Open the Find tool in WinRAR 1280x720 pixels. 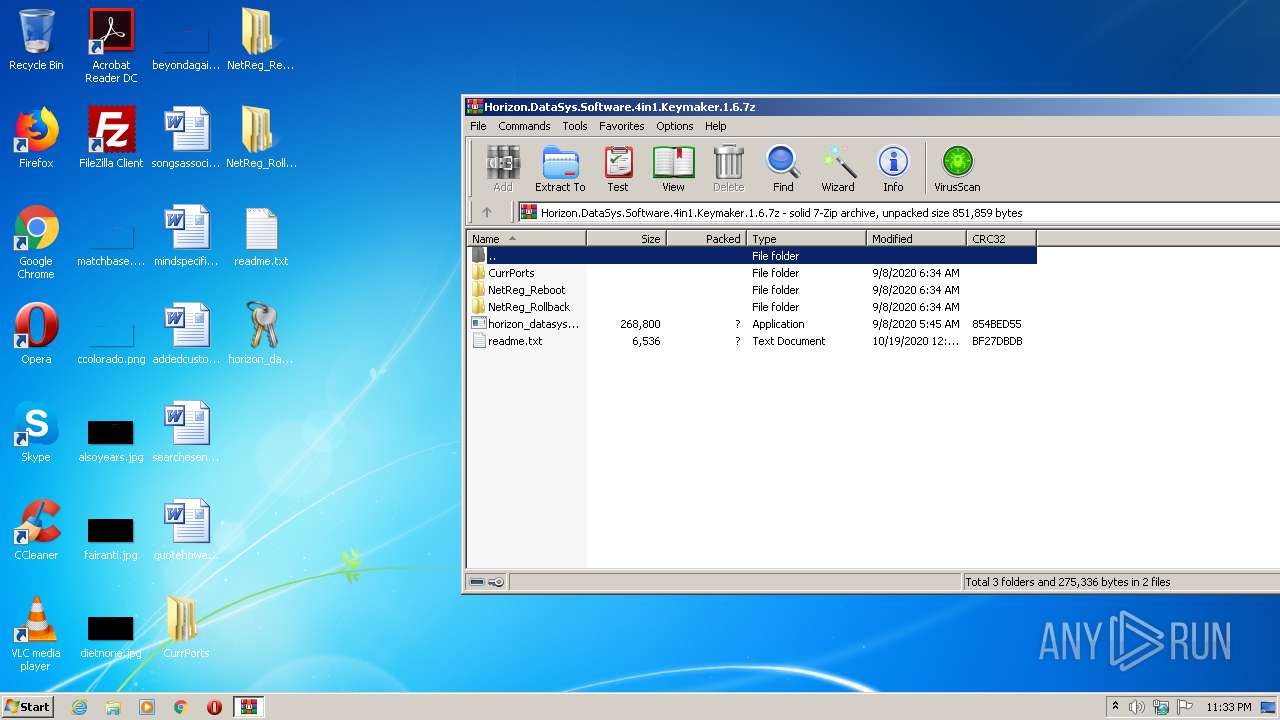[783, 168]
